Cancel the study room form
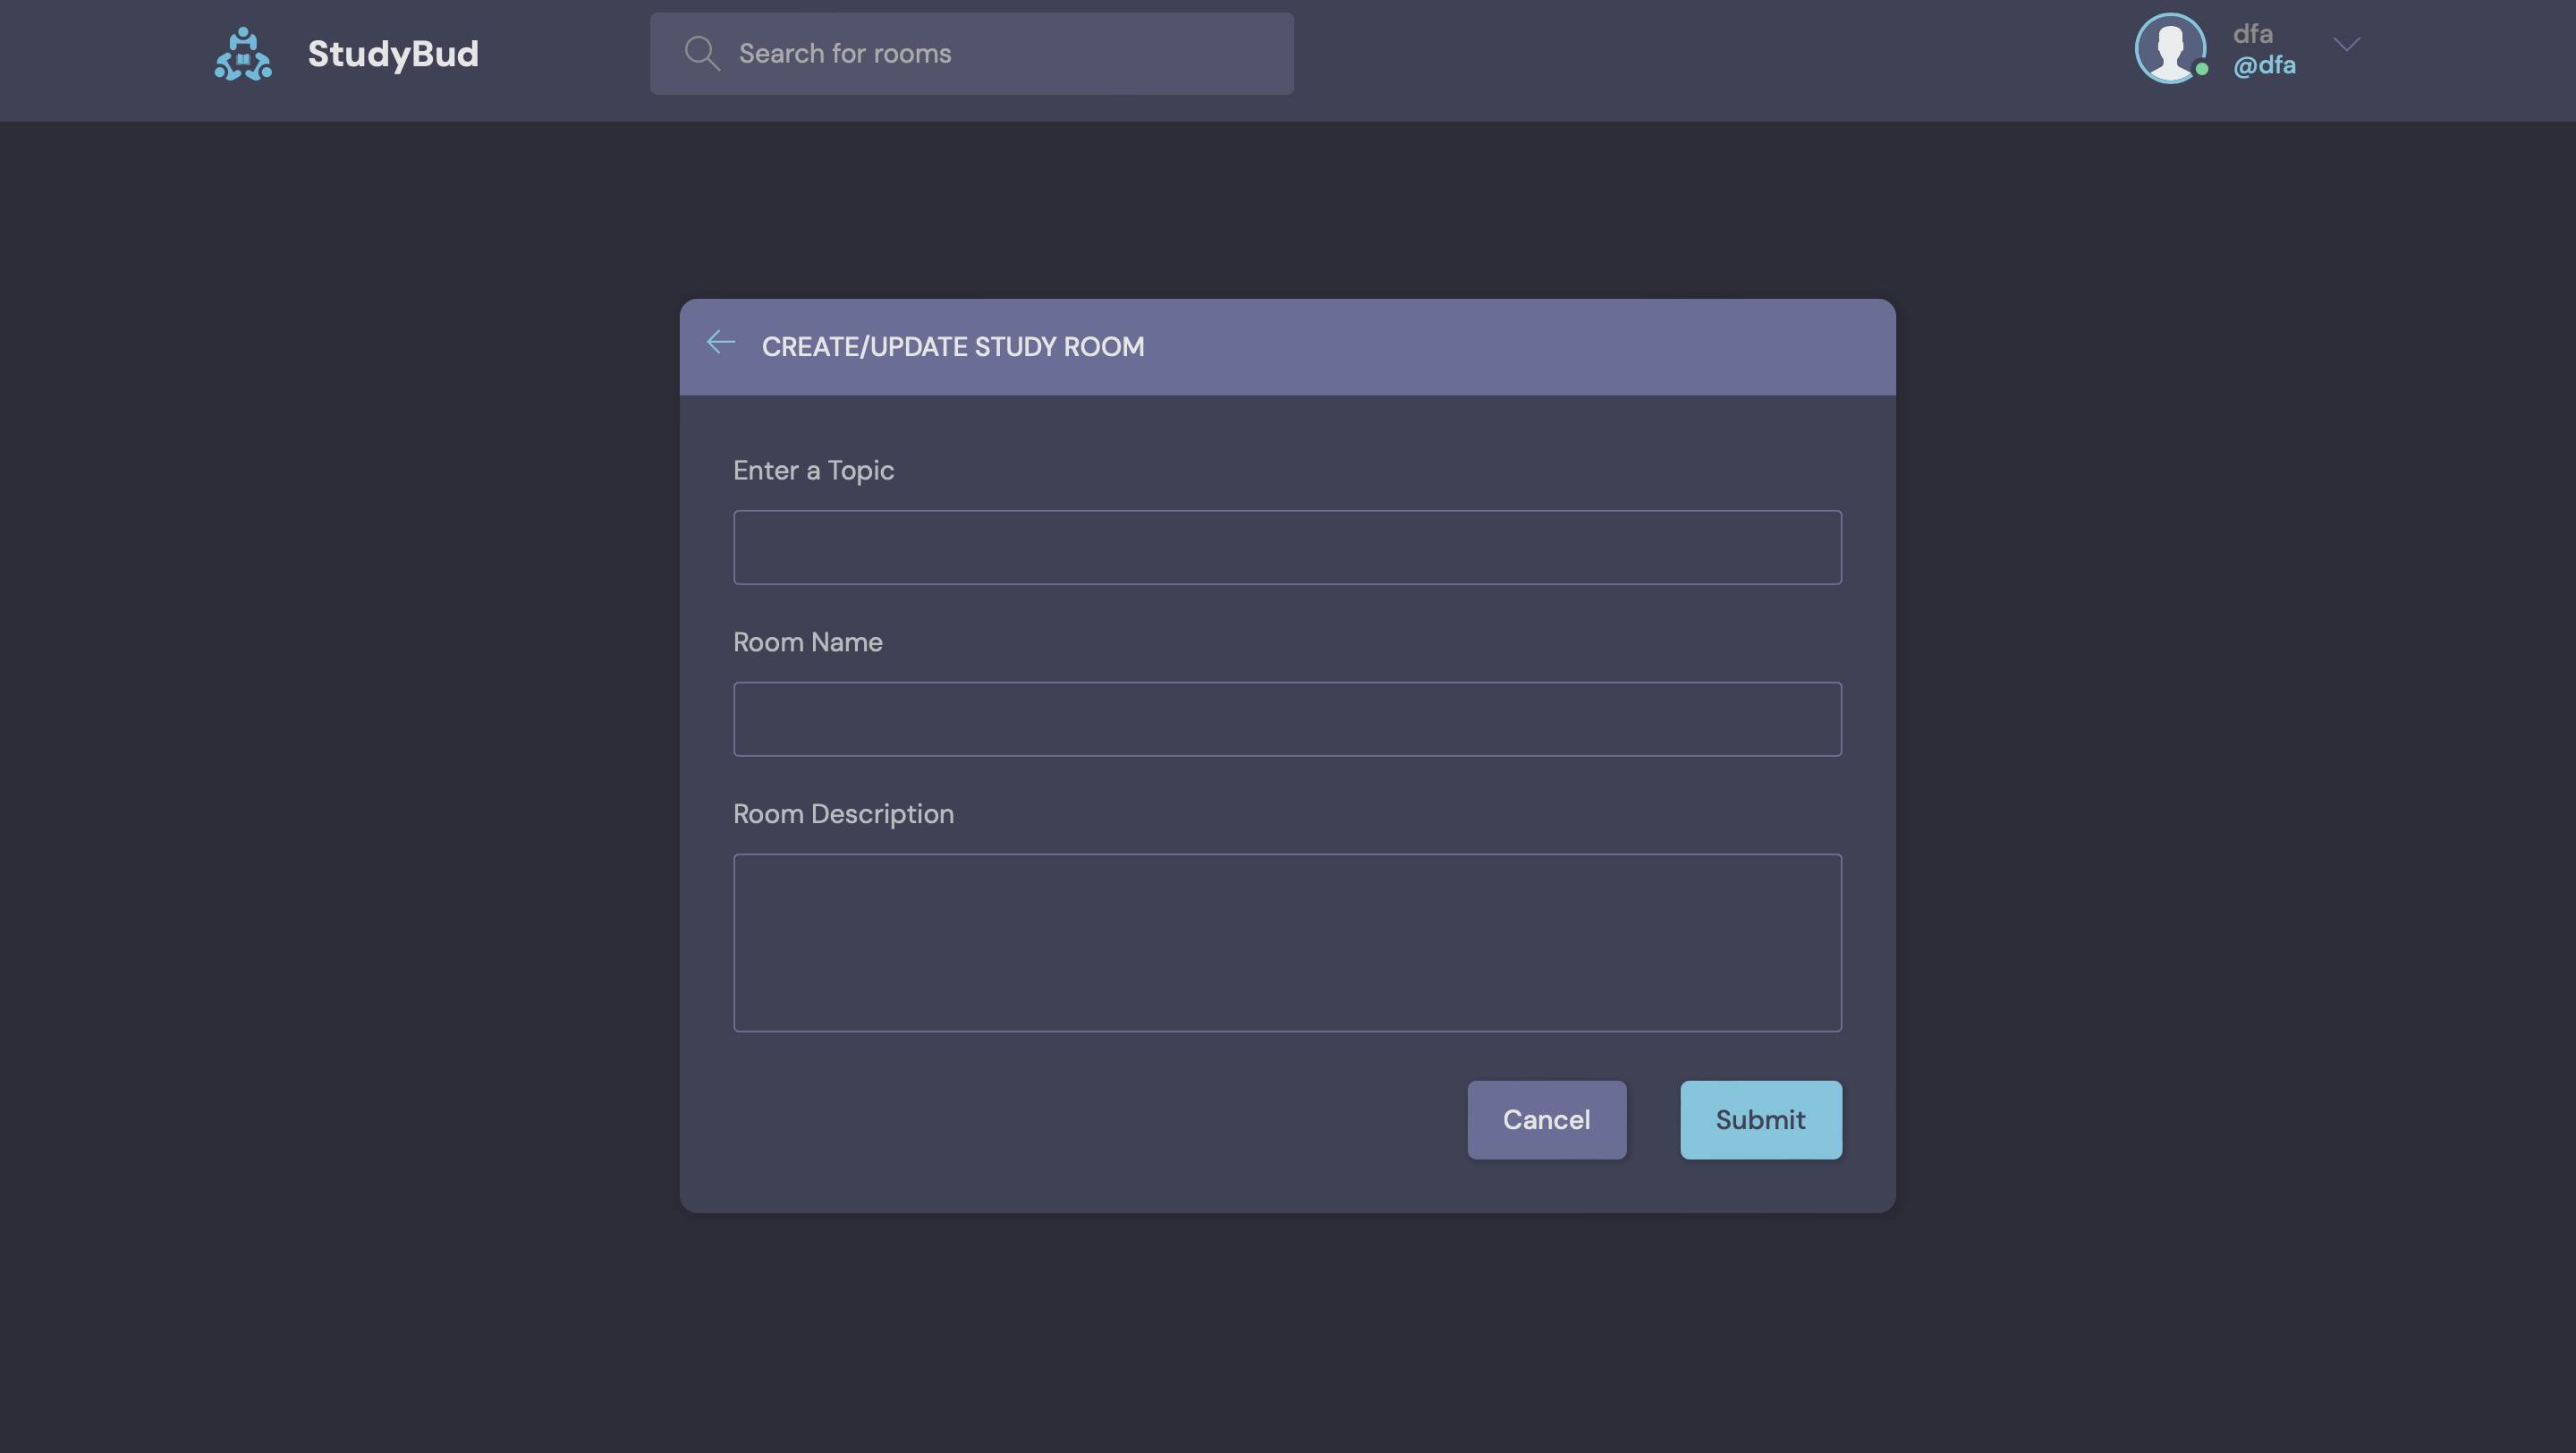Screen dimensions: 2576x1453 pyautogui.click(x=1546, y=1120)
